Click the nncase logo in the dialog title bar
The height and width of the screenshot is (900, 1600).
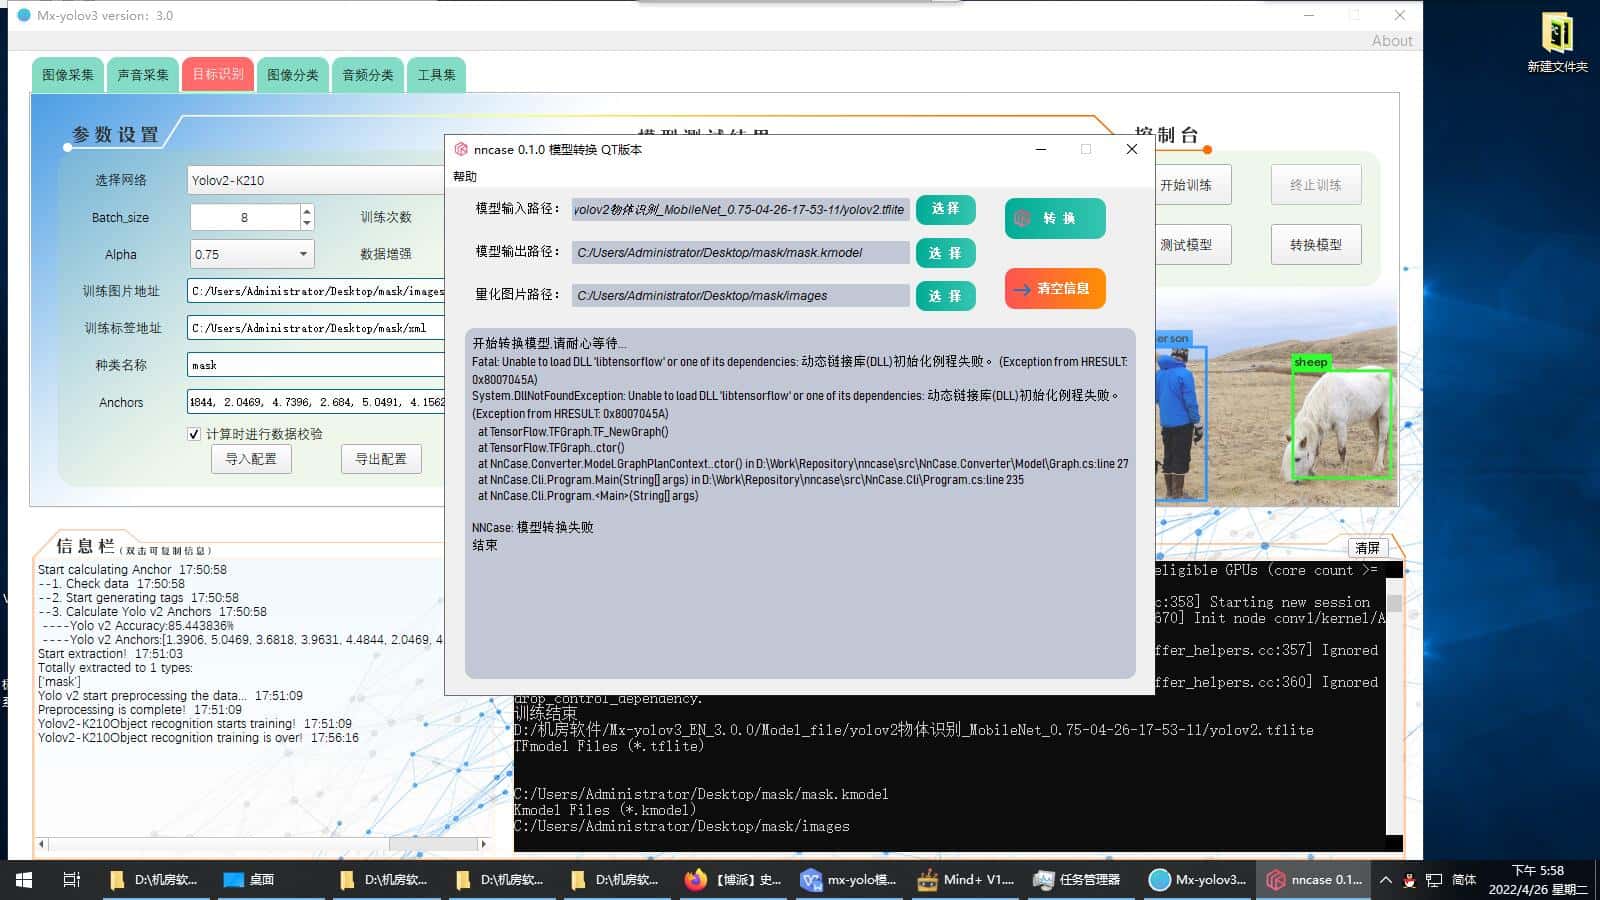pyautogui.click(x=461, y=149)
